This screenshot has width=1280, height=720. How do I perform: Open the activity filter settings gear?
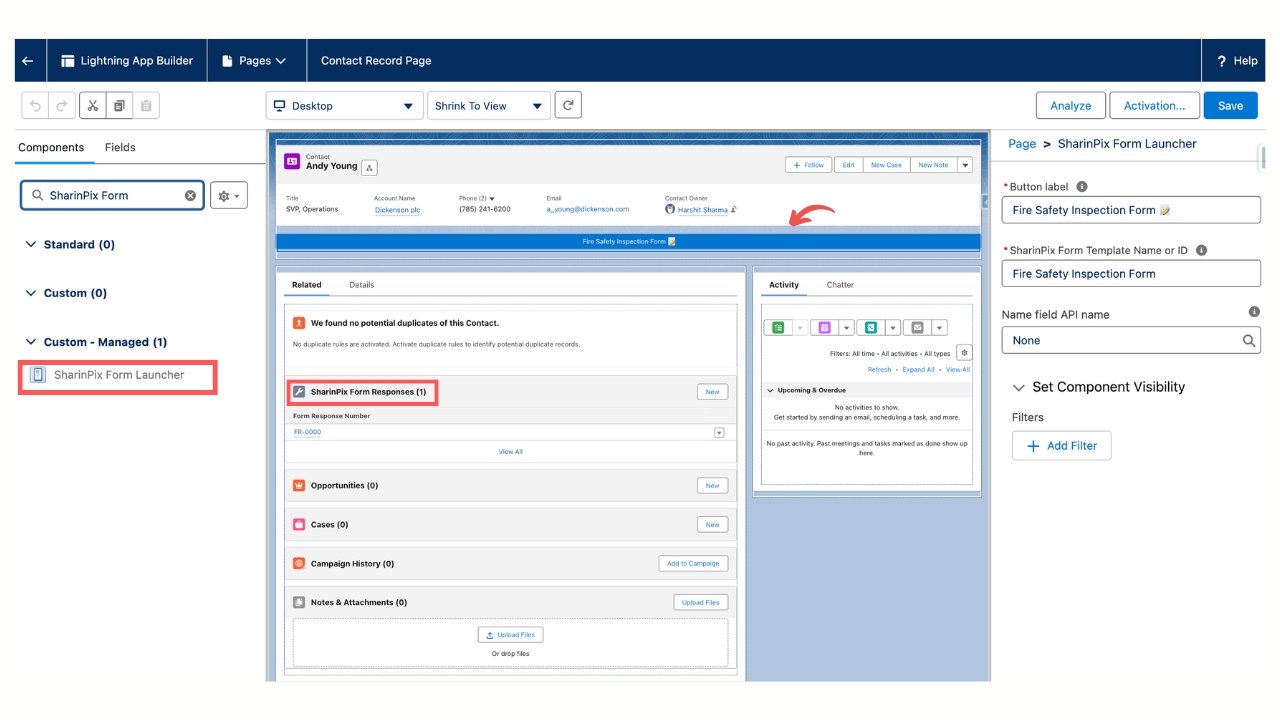[x=964, y=352]
